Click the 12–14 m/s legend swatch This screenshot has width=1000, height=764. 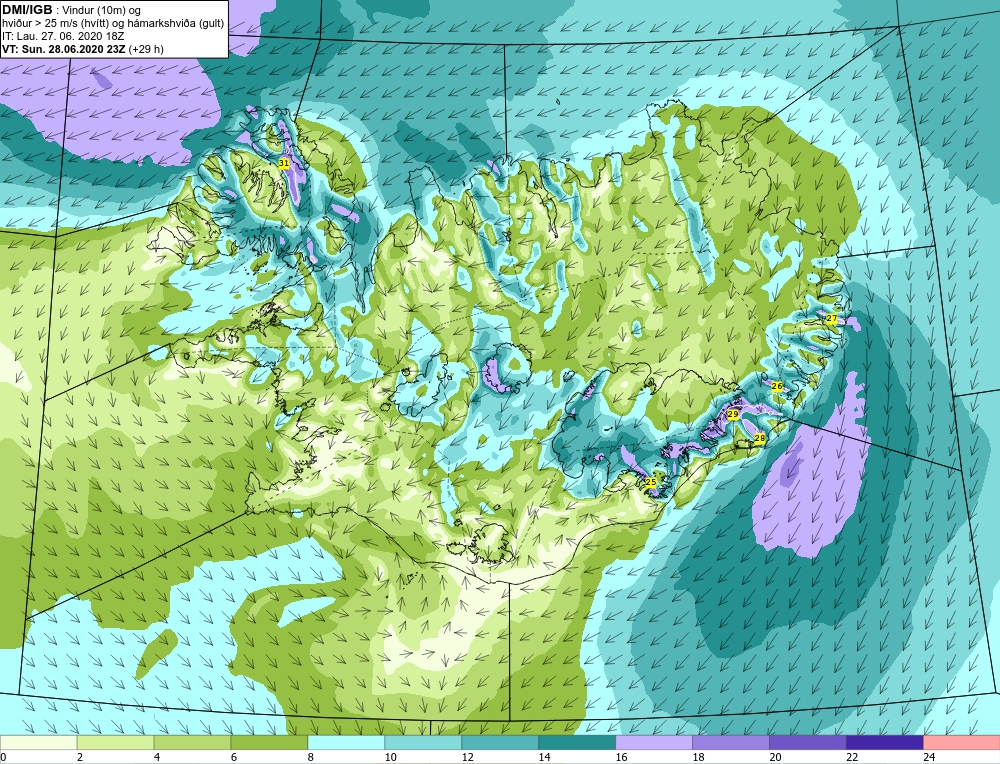click(500, 742)
